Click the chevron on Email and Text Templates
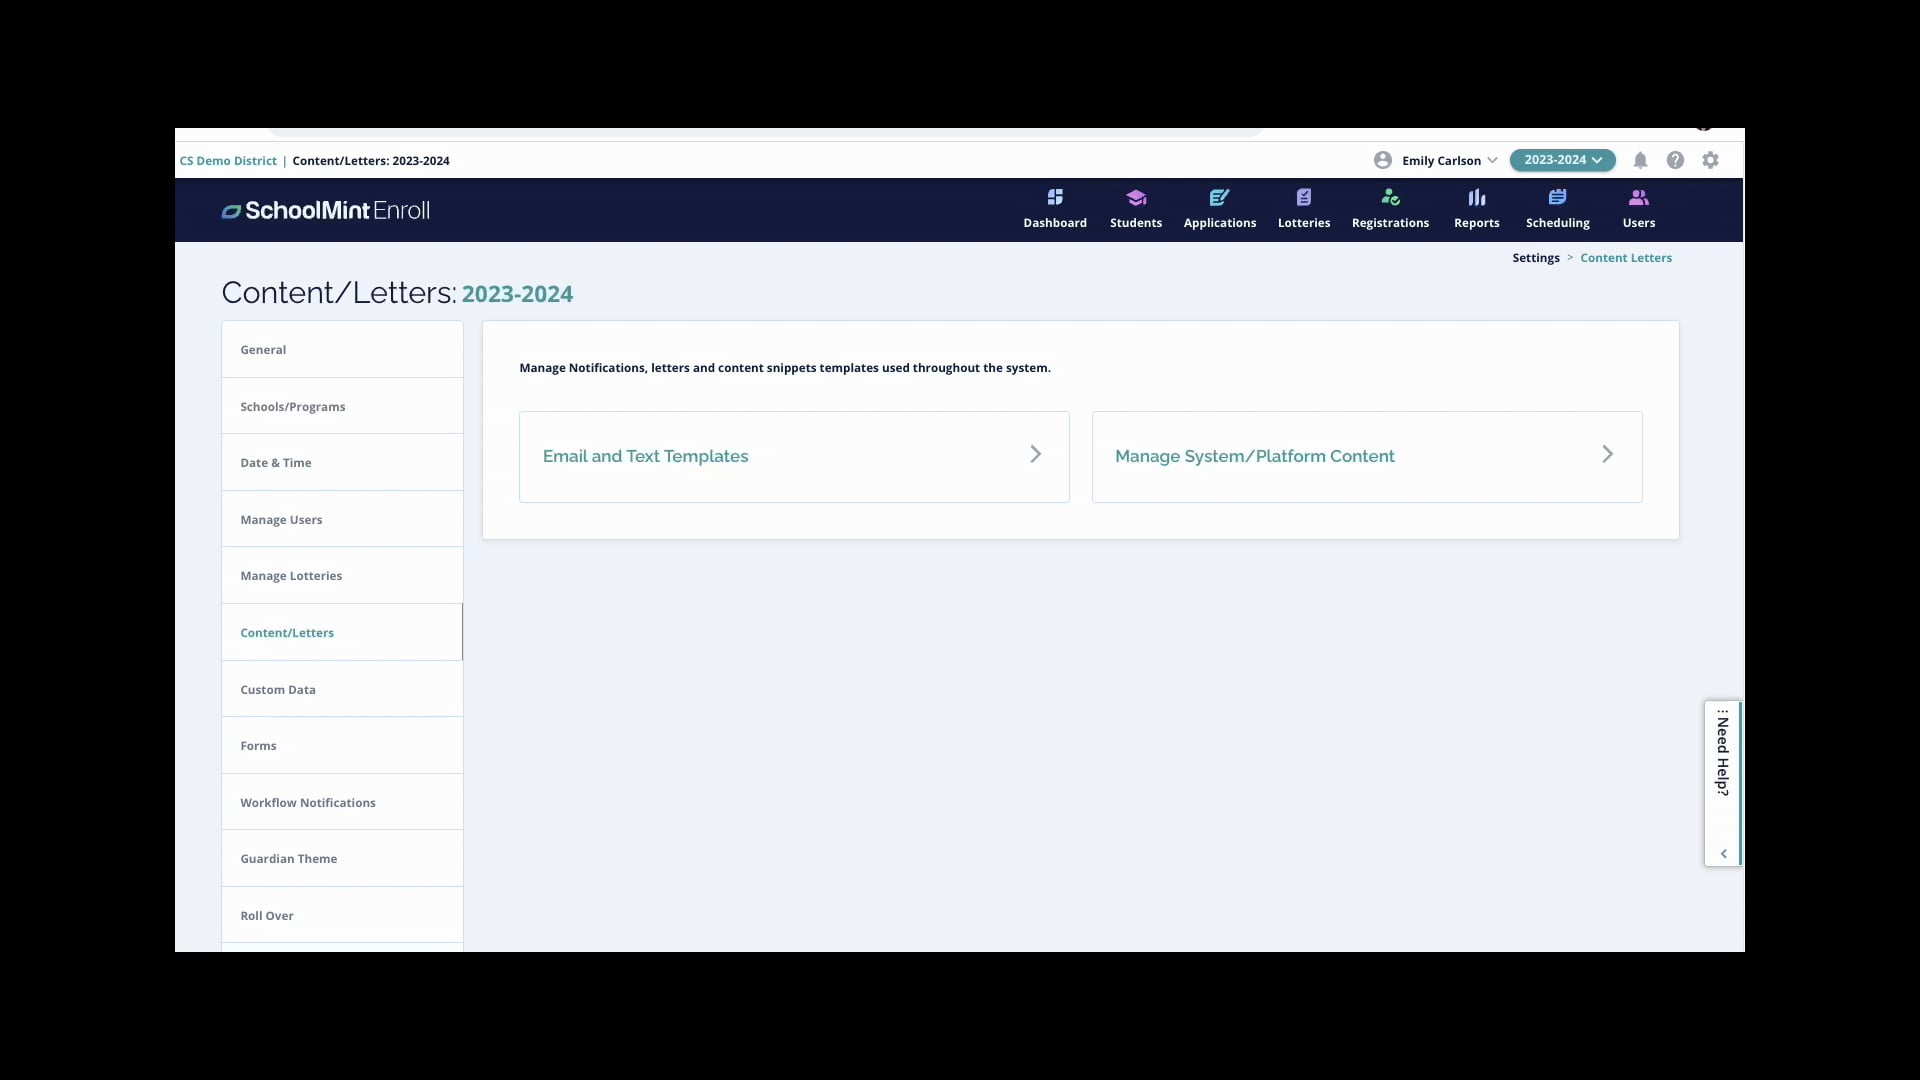1920x1080 pixels. click(1036, 454)
